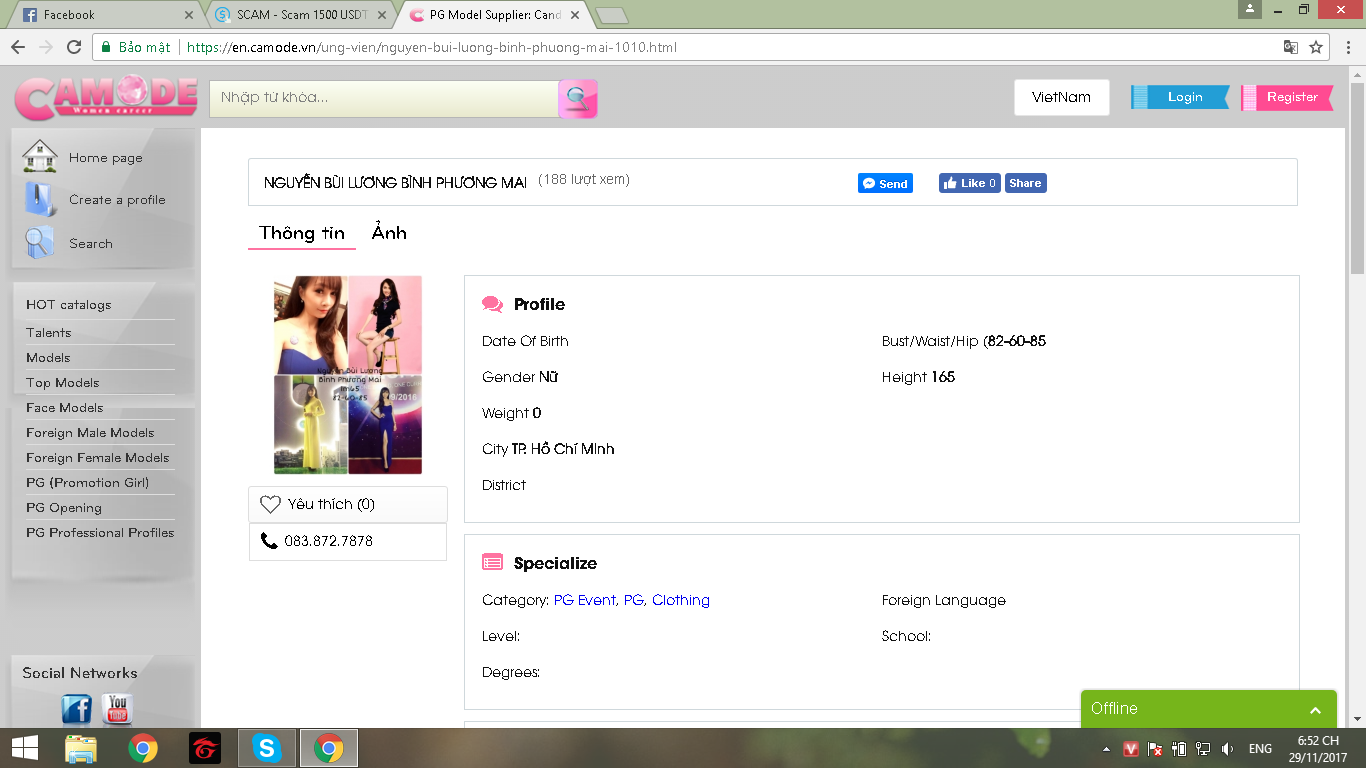The image size is (1366, 768).
Task: Click the CAMODE logo
Action: click(106, 97)
